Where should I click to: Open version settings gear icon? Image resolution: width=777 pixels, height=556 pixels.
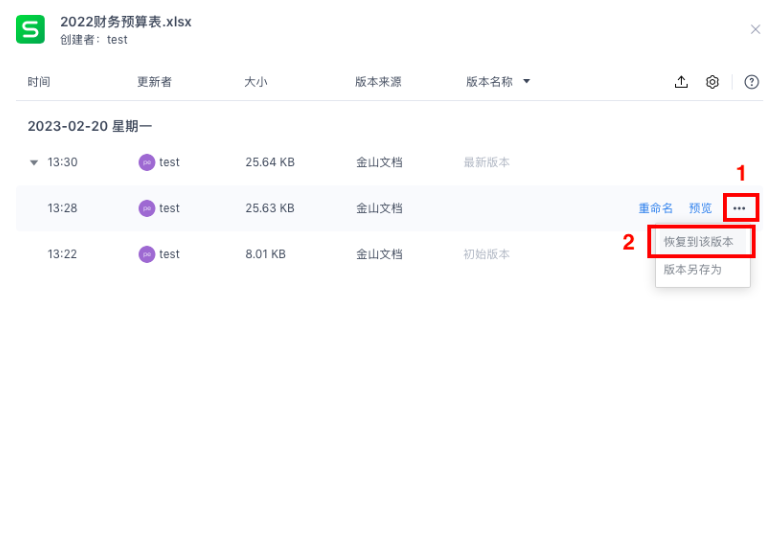tap(712, 82)
